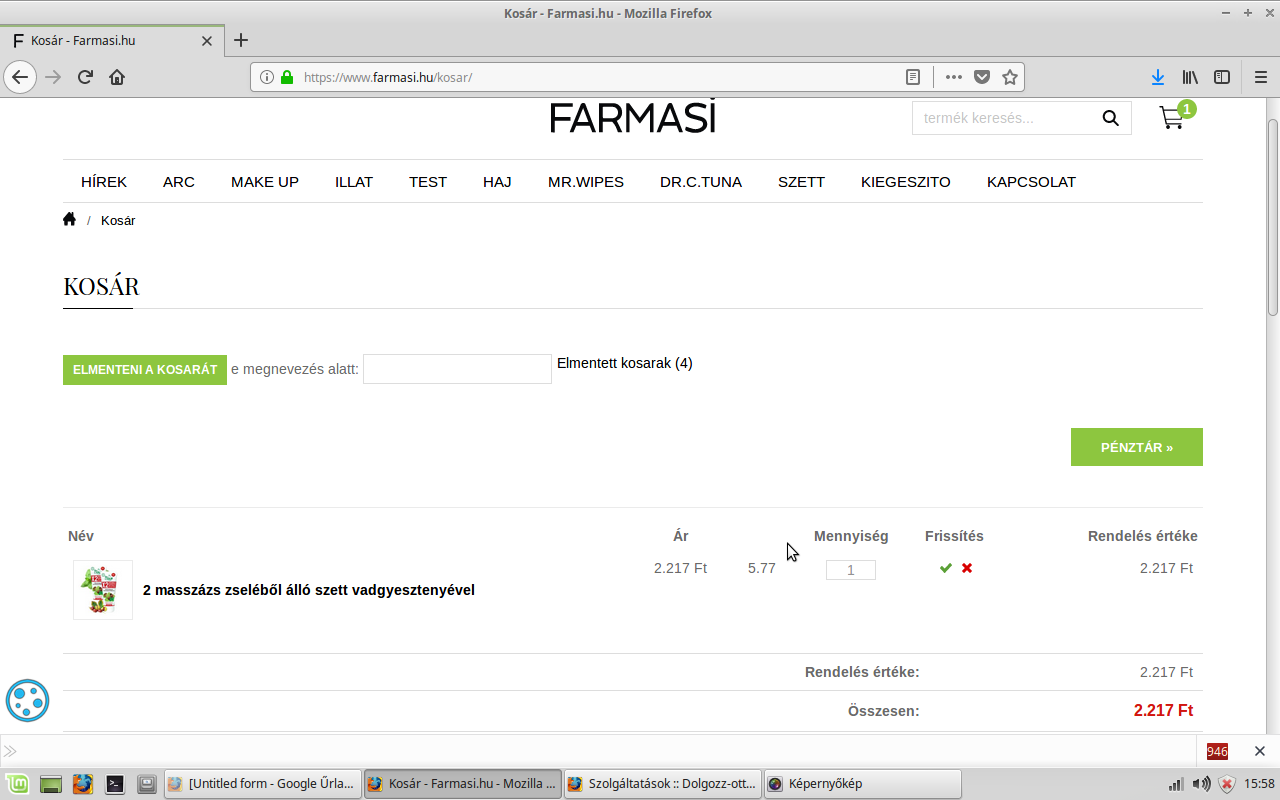The image size is (1280, 800).
Task: Open the MAKE UP menu category
Action: (x=265, y=182)
